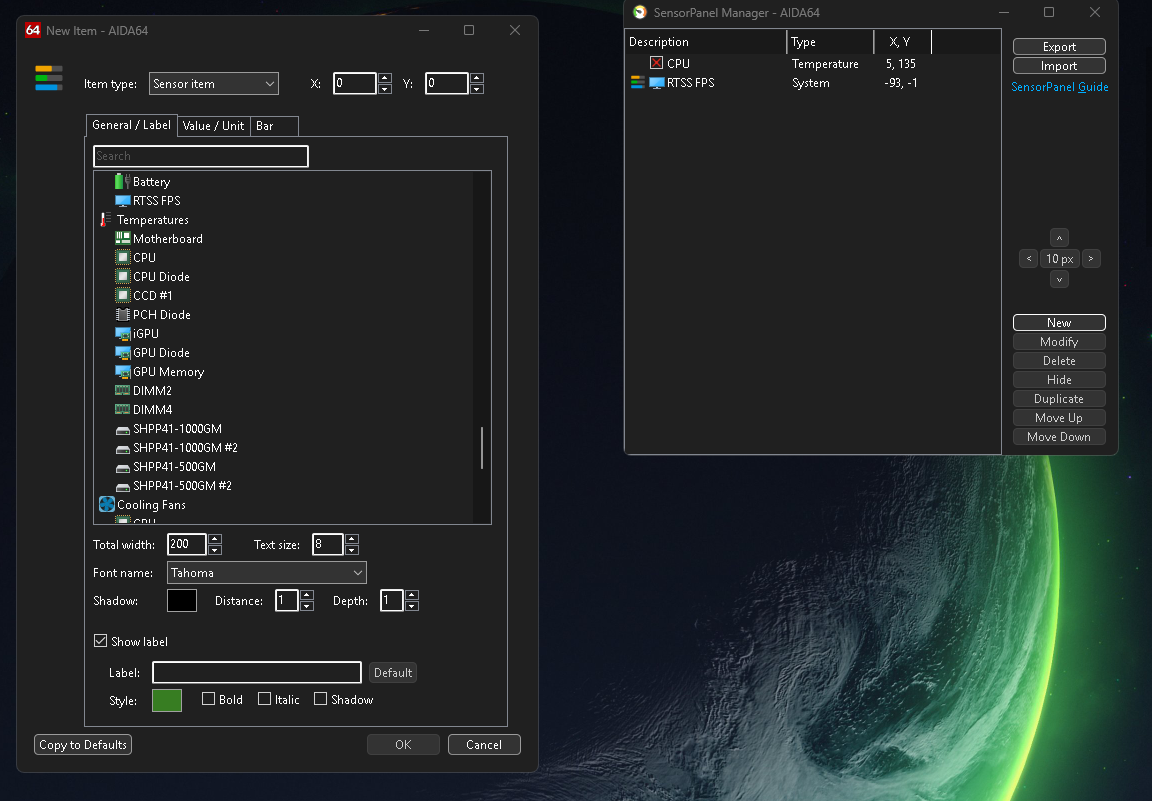Open the SensorPanel Guide link

pos(1059,87)
